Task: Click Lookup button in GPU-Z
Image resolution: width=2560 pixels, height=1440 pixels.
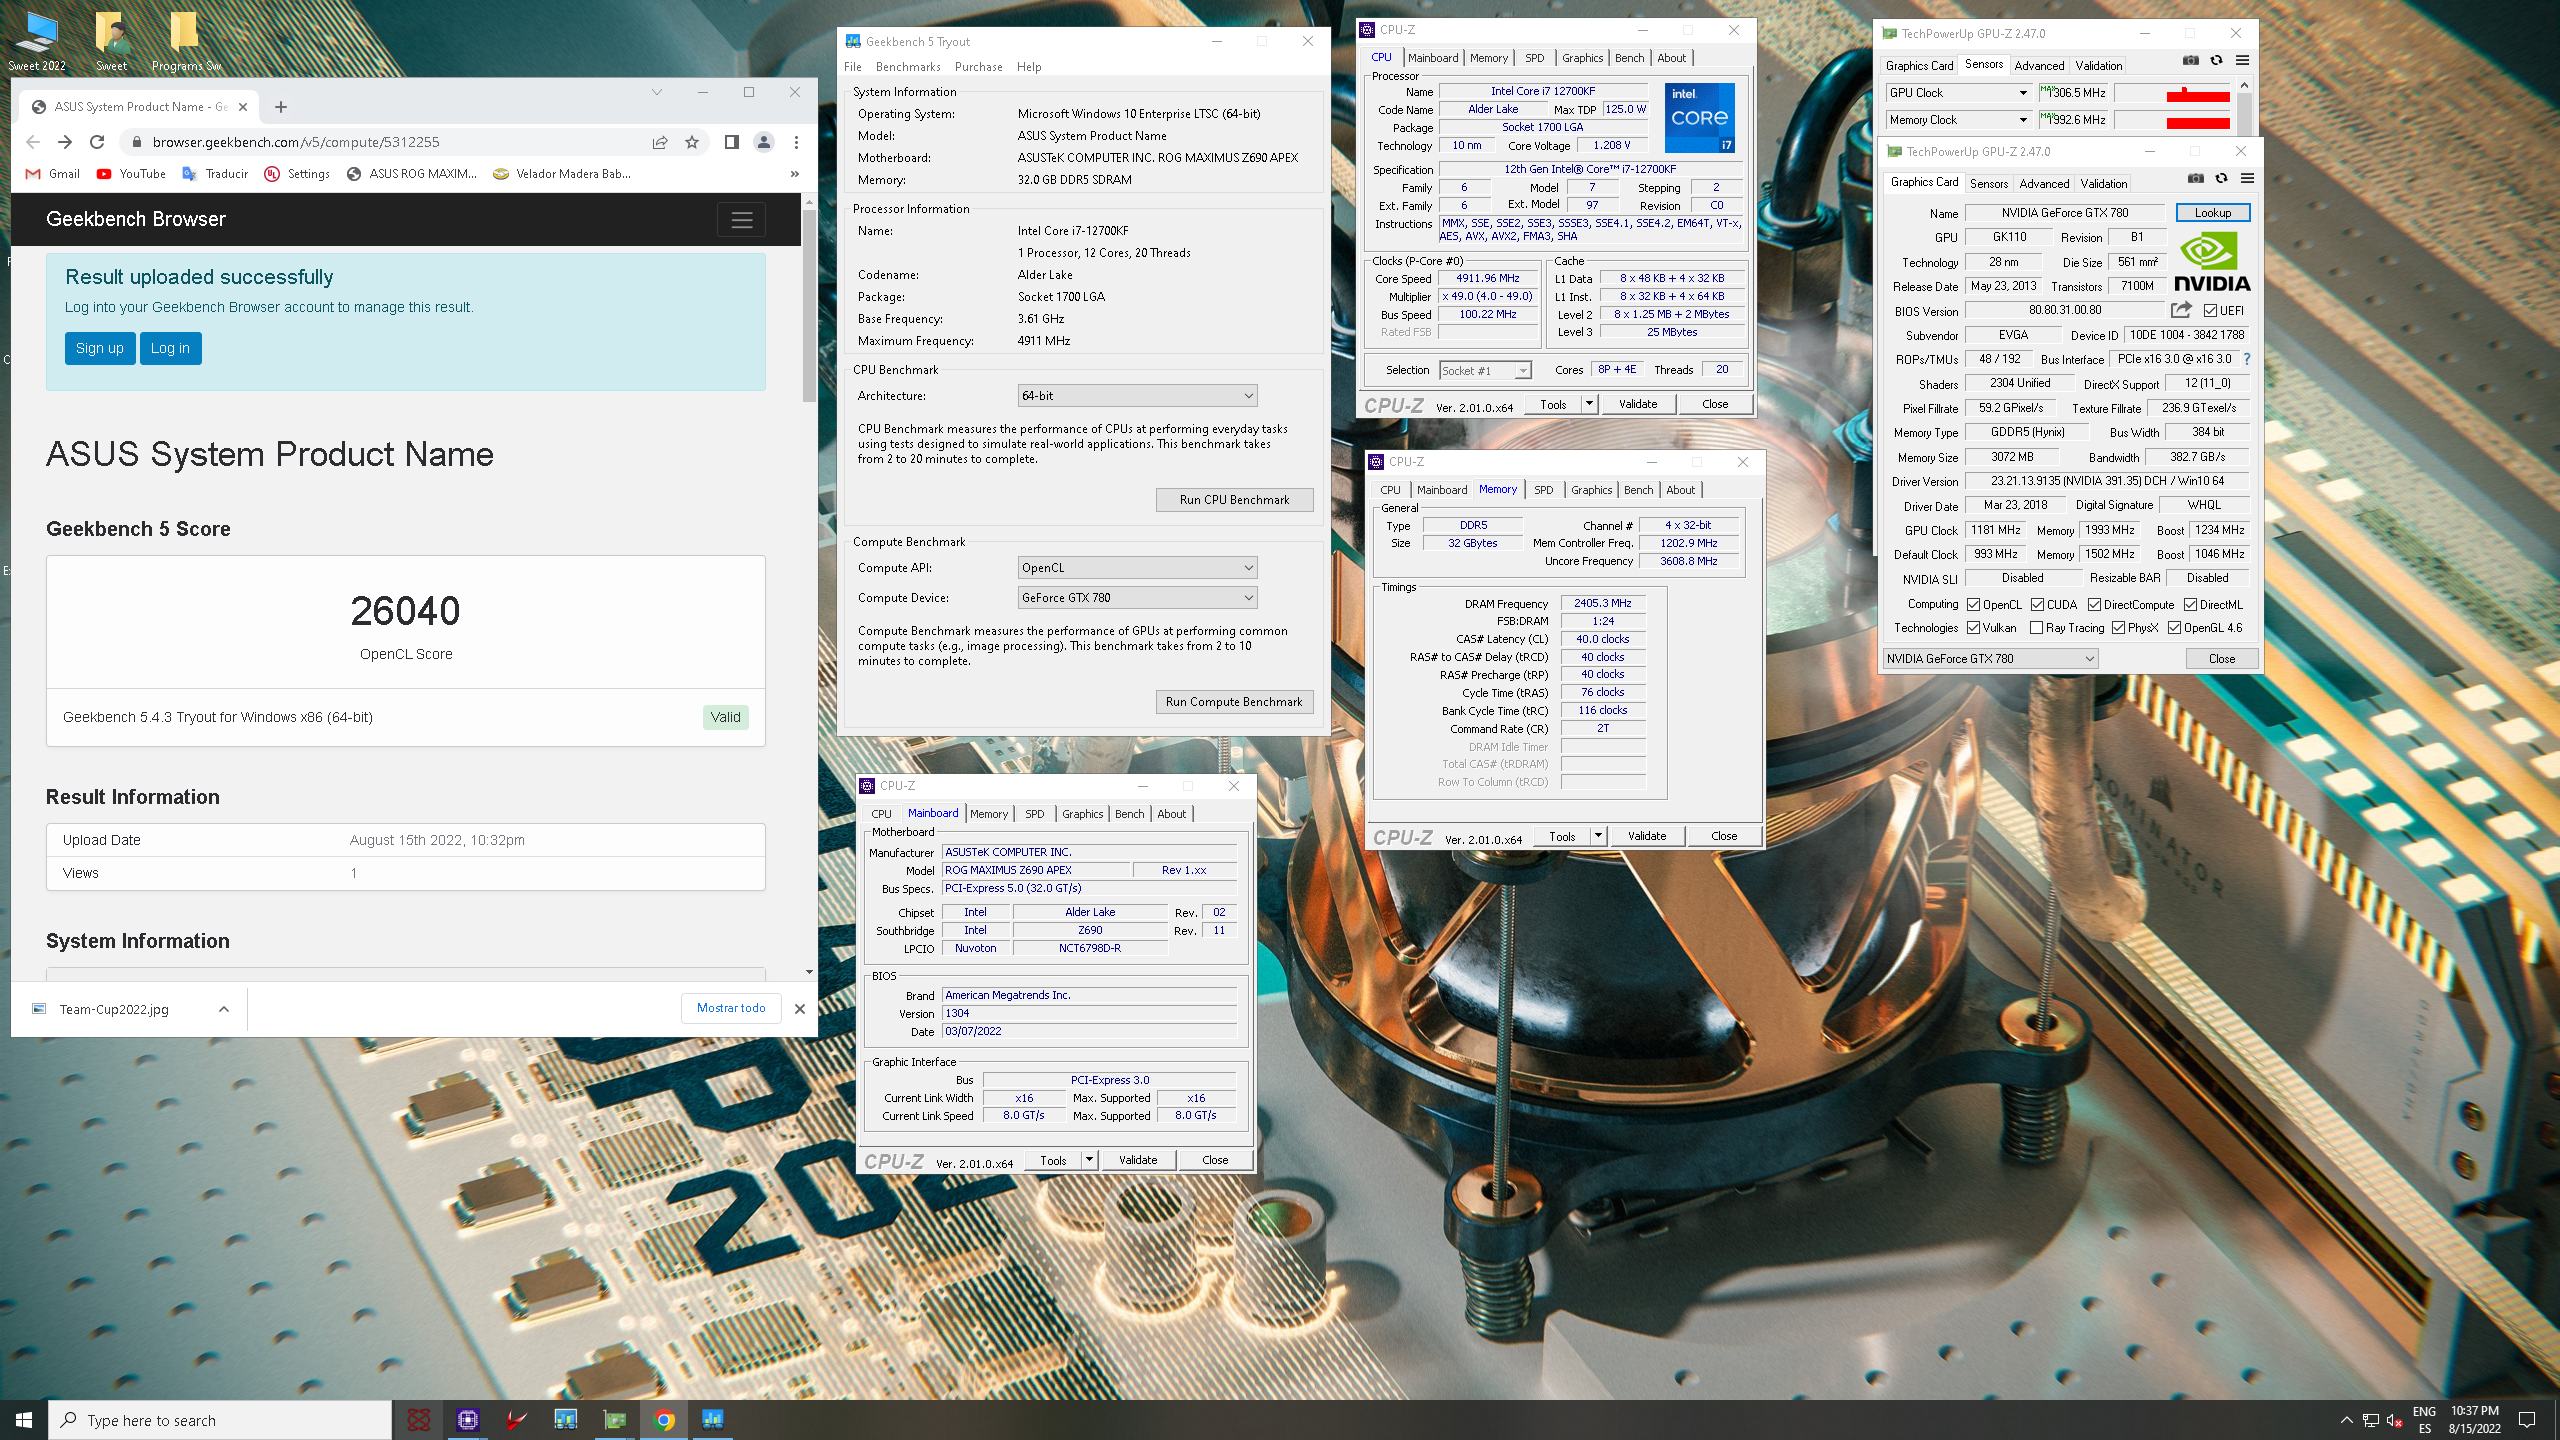Action: (x=2212, y=213)
